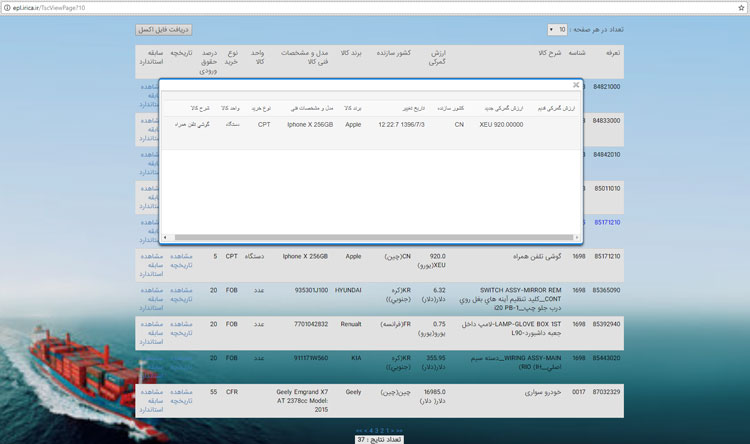Screen dimensions: 750x444
Task: Click right arrow of popup scrollbar
Action: click(x=577, y=238)
